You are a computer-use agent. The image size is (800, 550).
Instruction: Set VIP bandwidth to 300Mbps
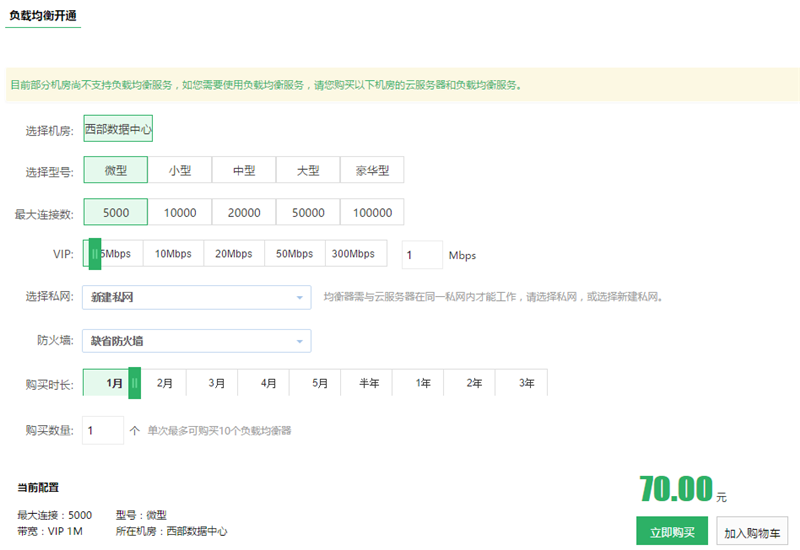tap(356, 254)
